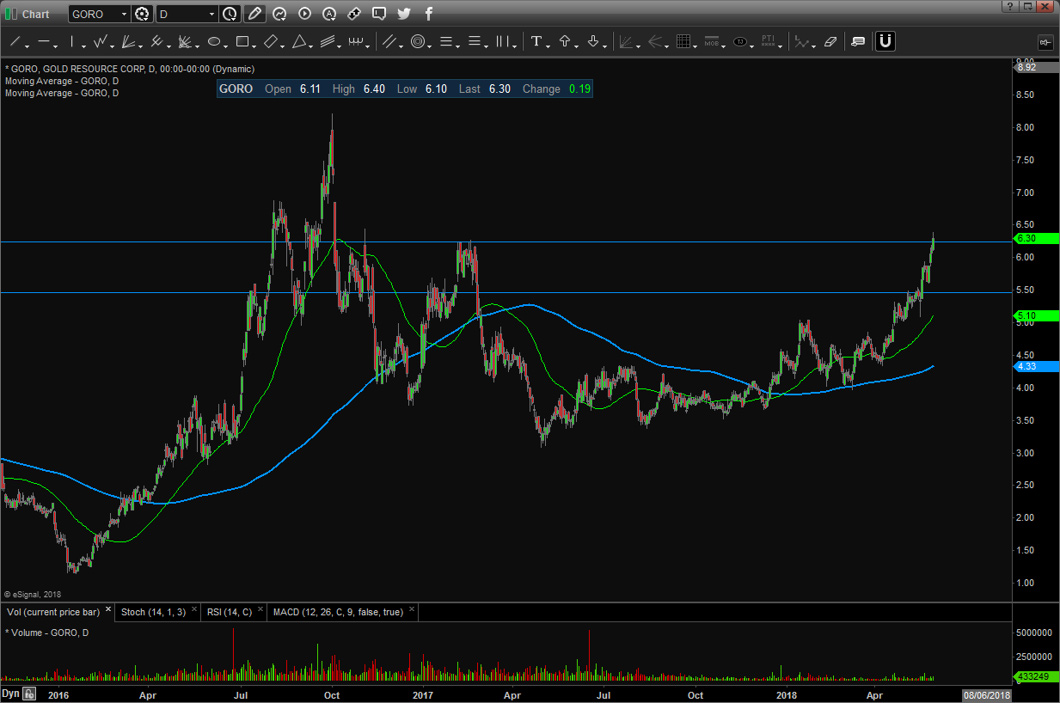The image size is (1060, 703).
Task: Click the blue 4.33 moving average marker
Action: coord(1036,366)
